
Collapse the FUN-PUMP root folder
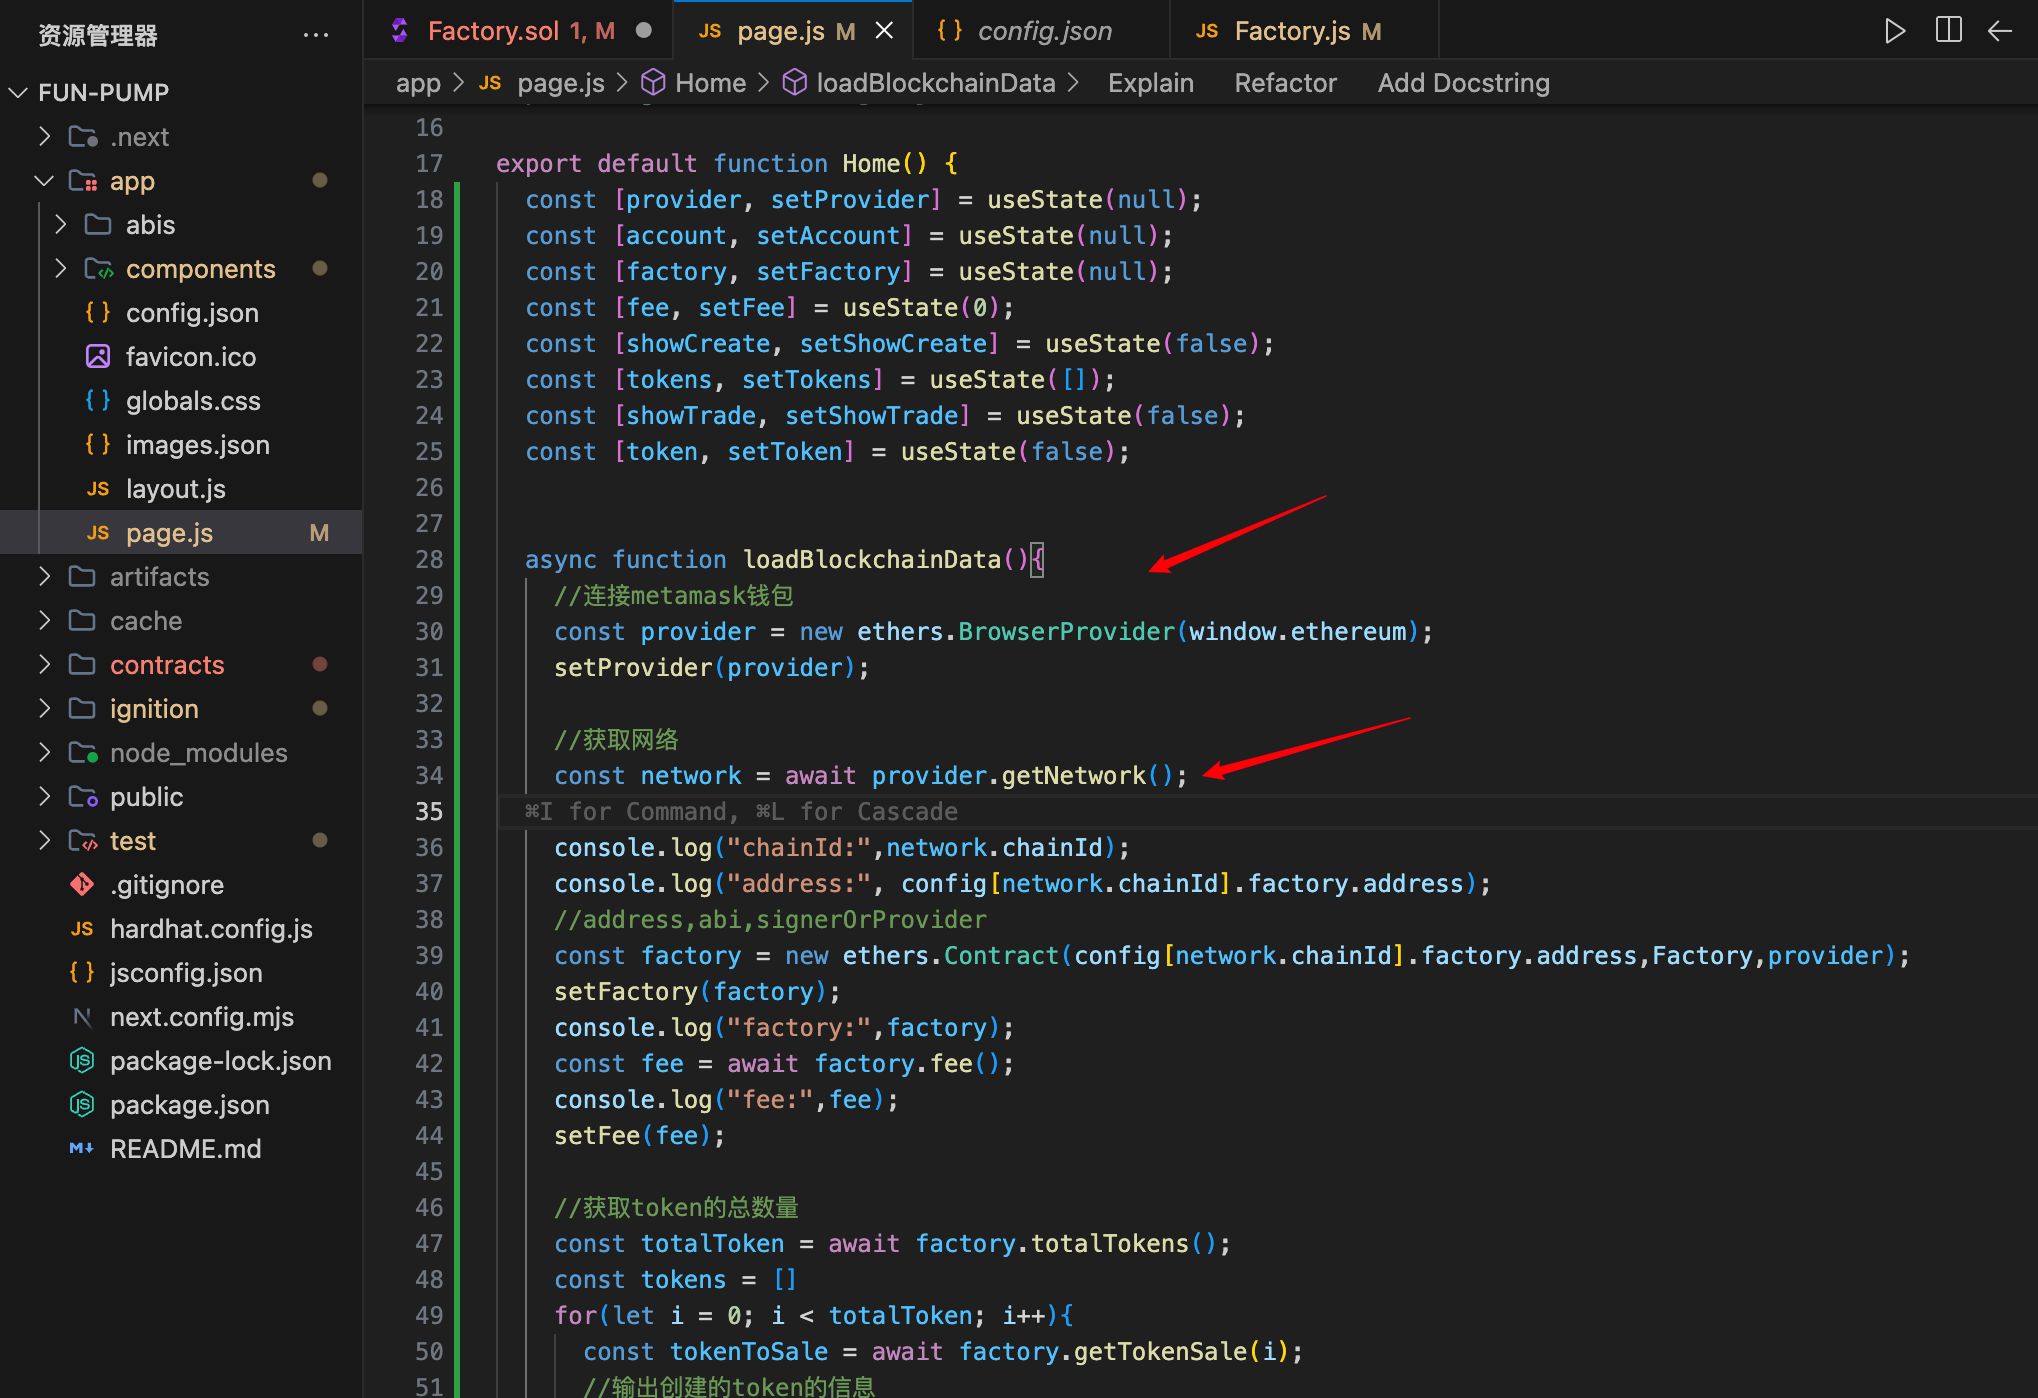coord(18,92)
